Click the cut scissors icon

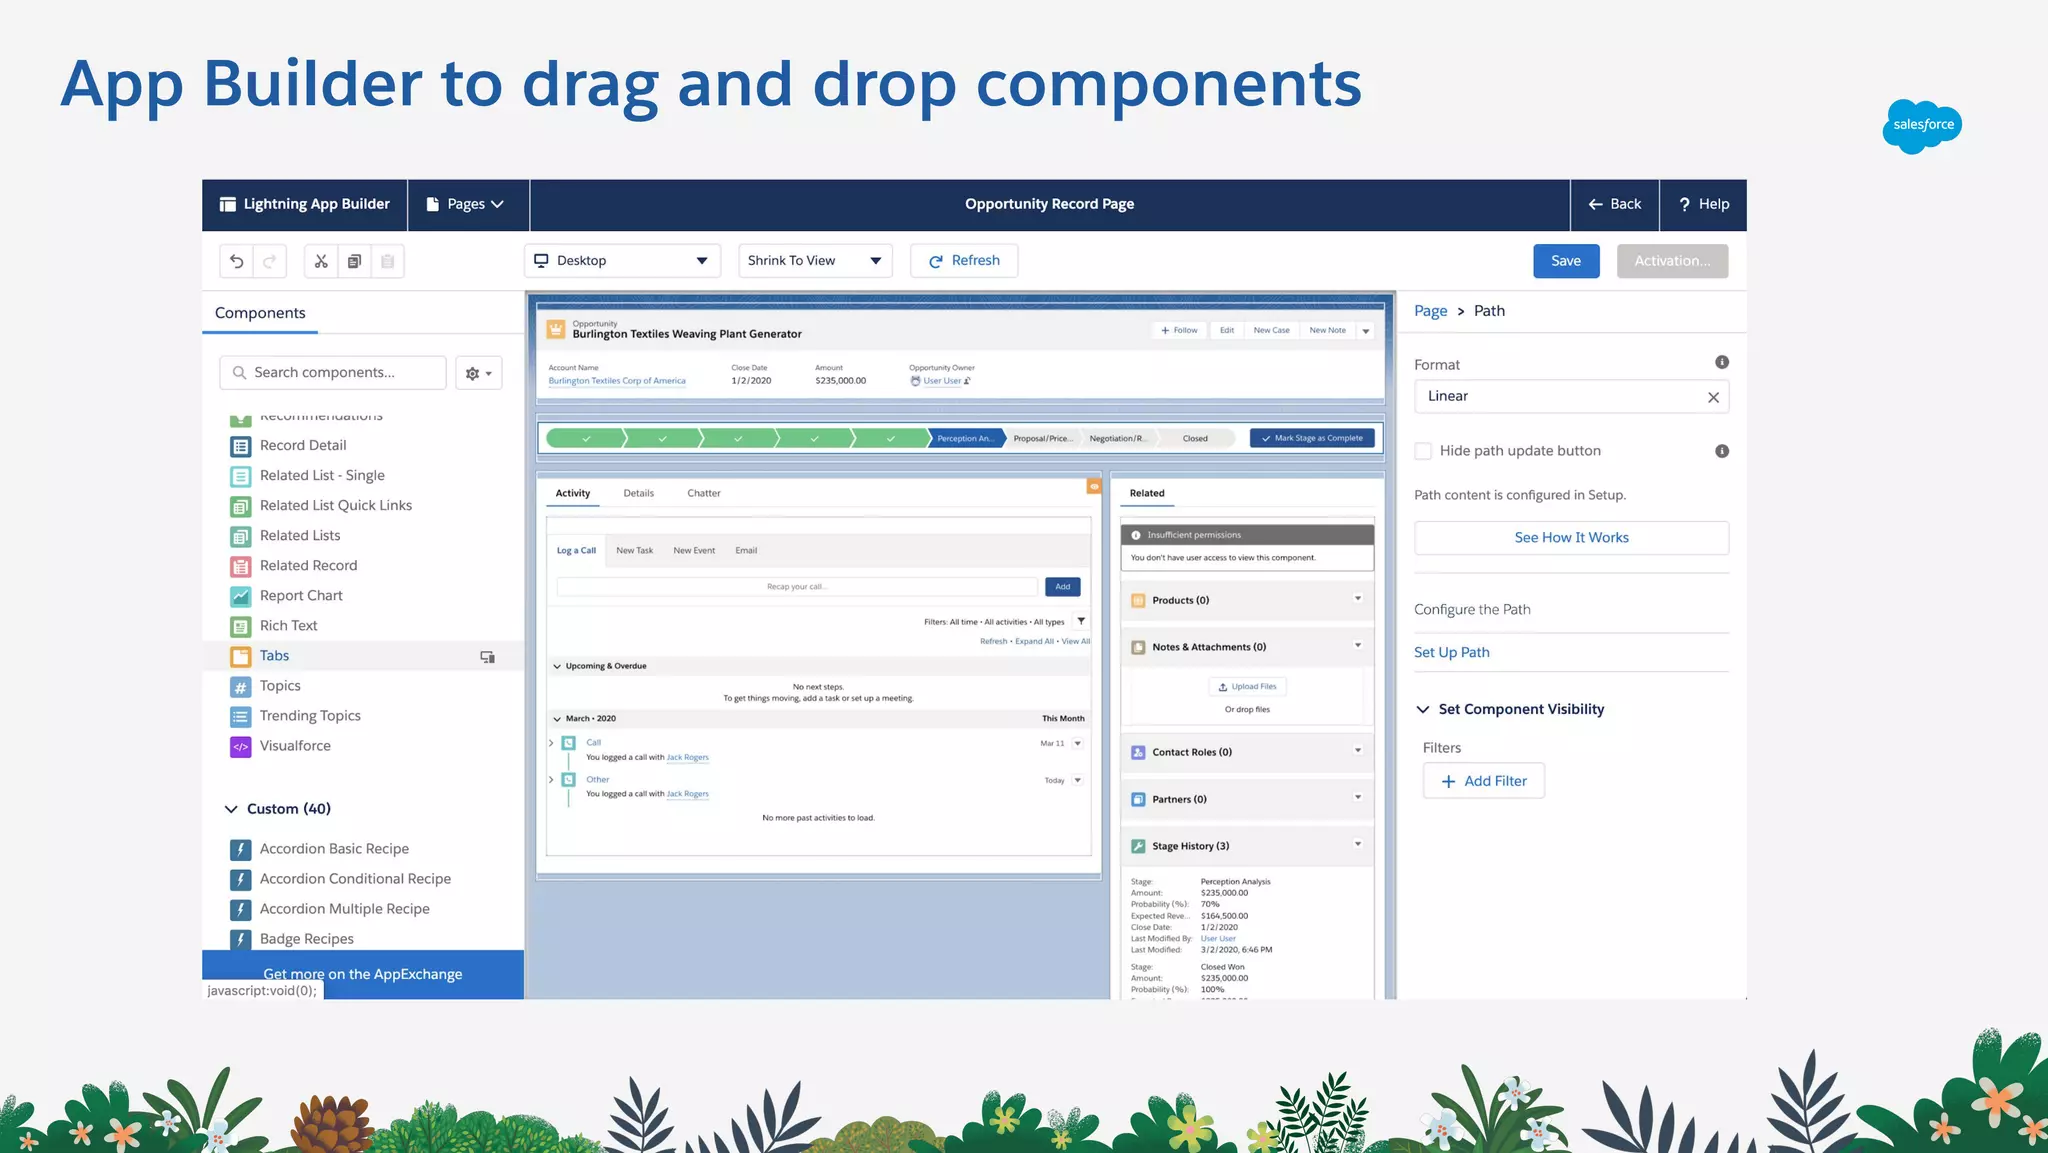click(x=321, y=261)
